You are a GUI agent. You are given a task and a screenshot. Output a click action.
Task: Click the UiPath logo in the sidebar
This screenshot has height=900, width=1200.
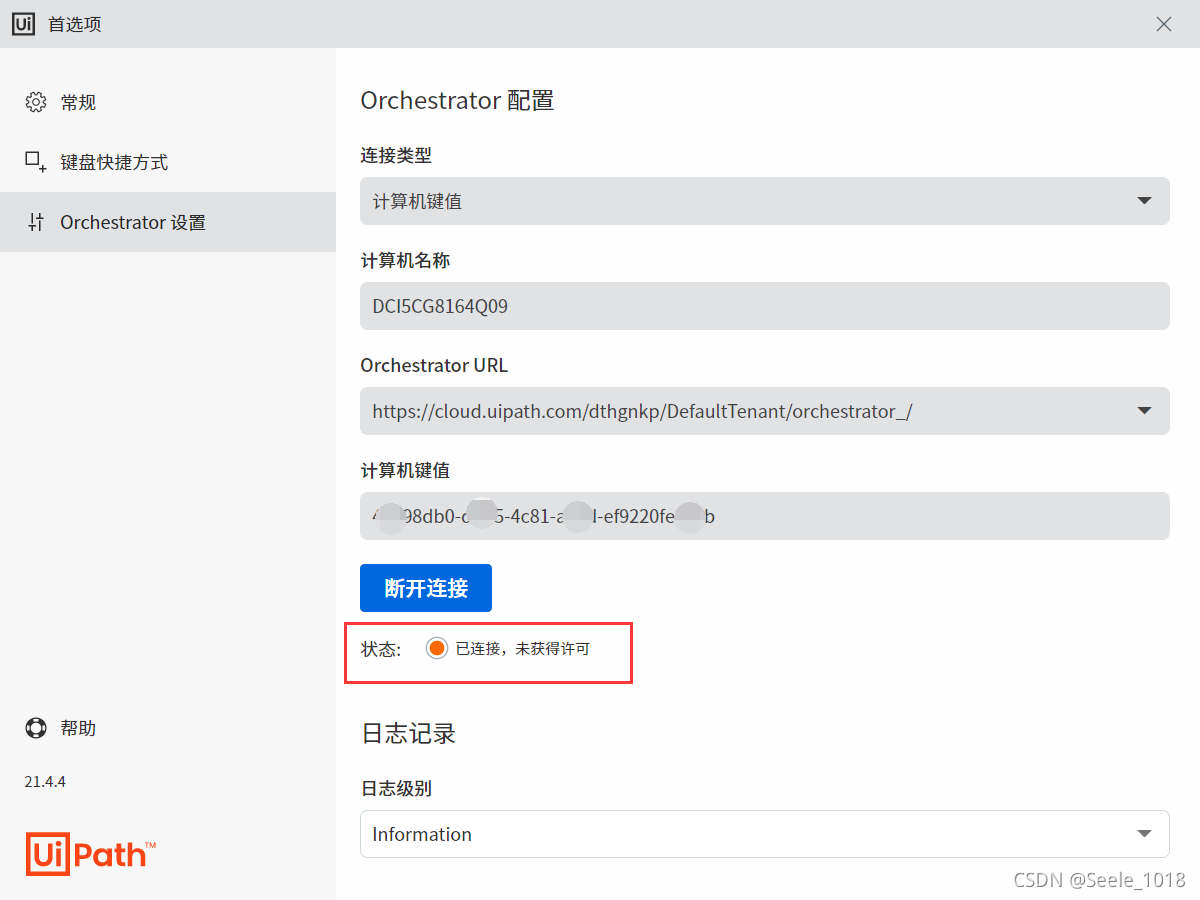(x=91, y=853)
